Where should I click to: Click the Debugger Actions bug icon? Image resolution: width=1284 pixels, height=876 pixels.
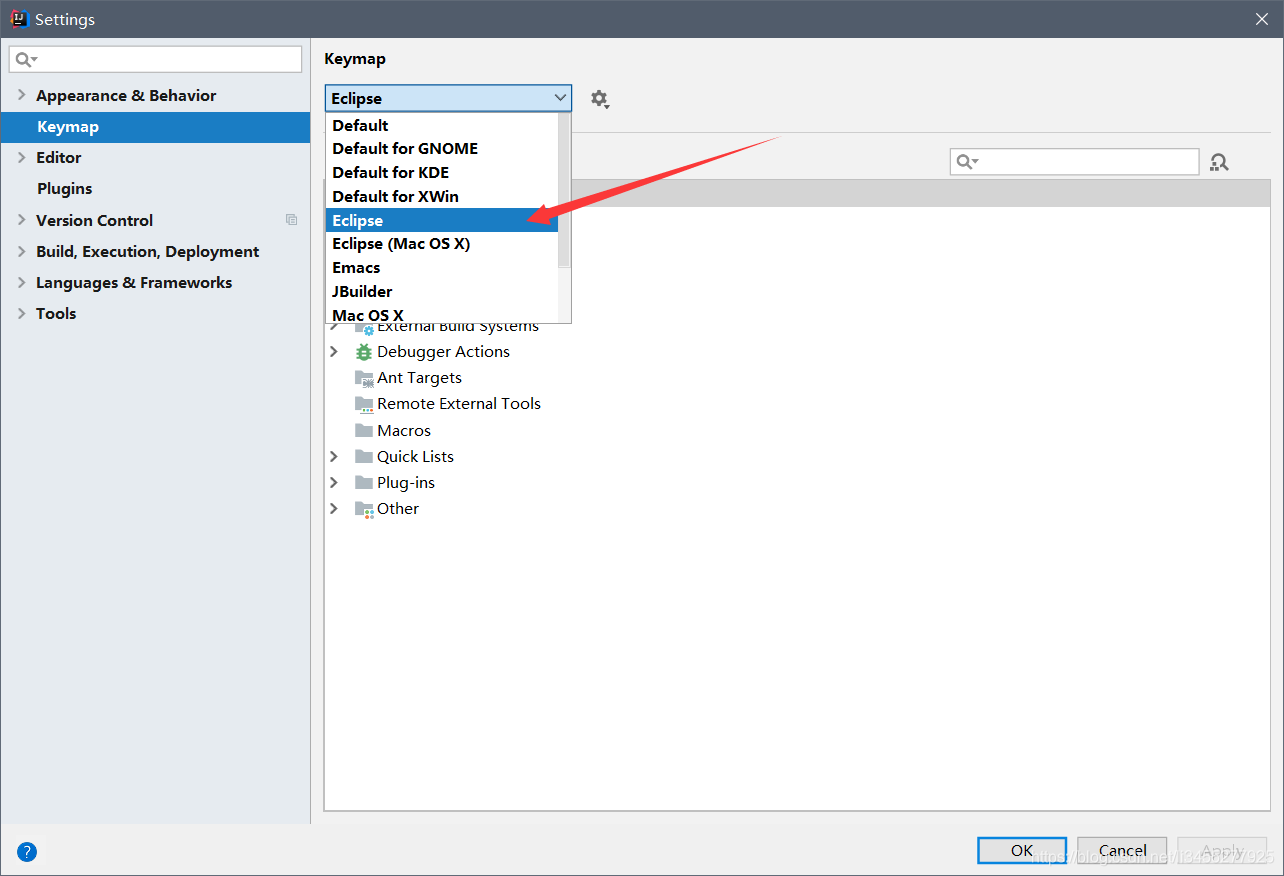pos(364,352)
